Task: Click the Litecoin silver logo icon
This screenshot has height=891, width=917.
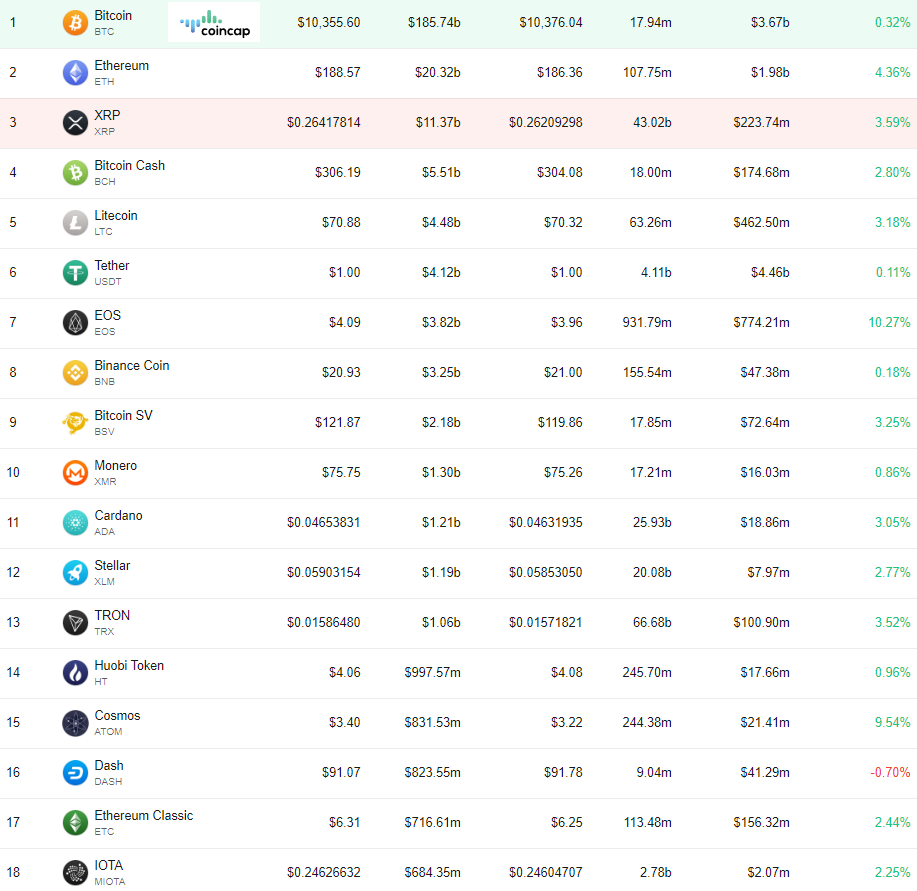Action: tap(75, 223)
